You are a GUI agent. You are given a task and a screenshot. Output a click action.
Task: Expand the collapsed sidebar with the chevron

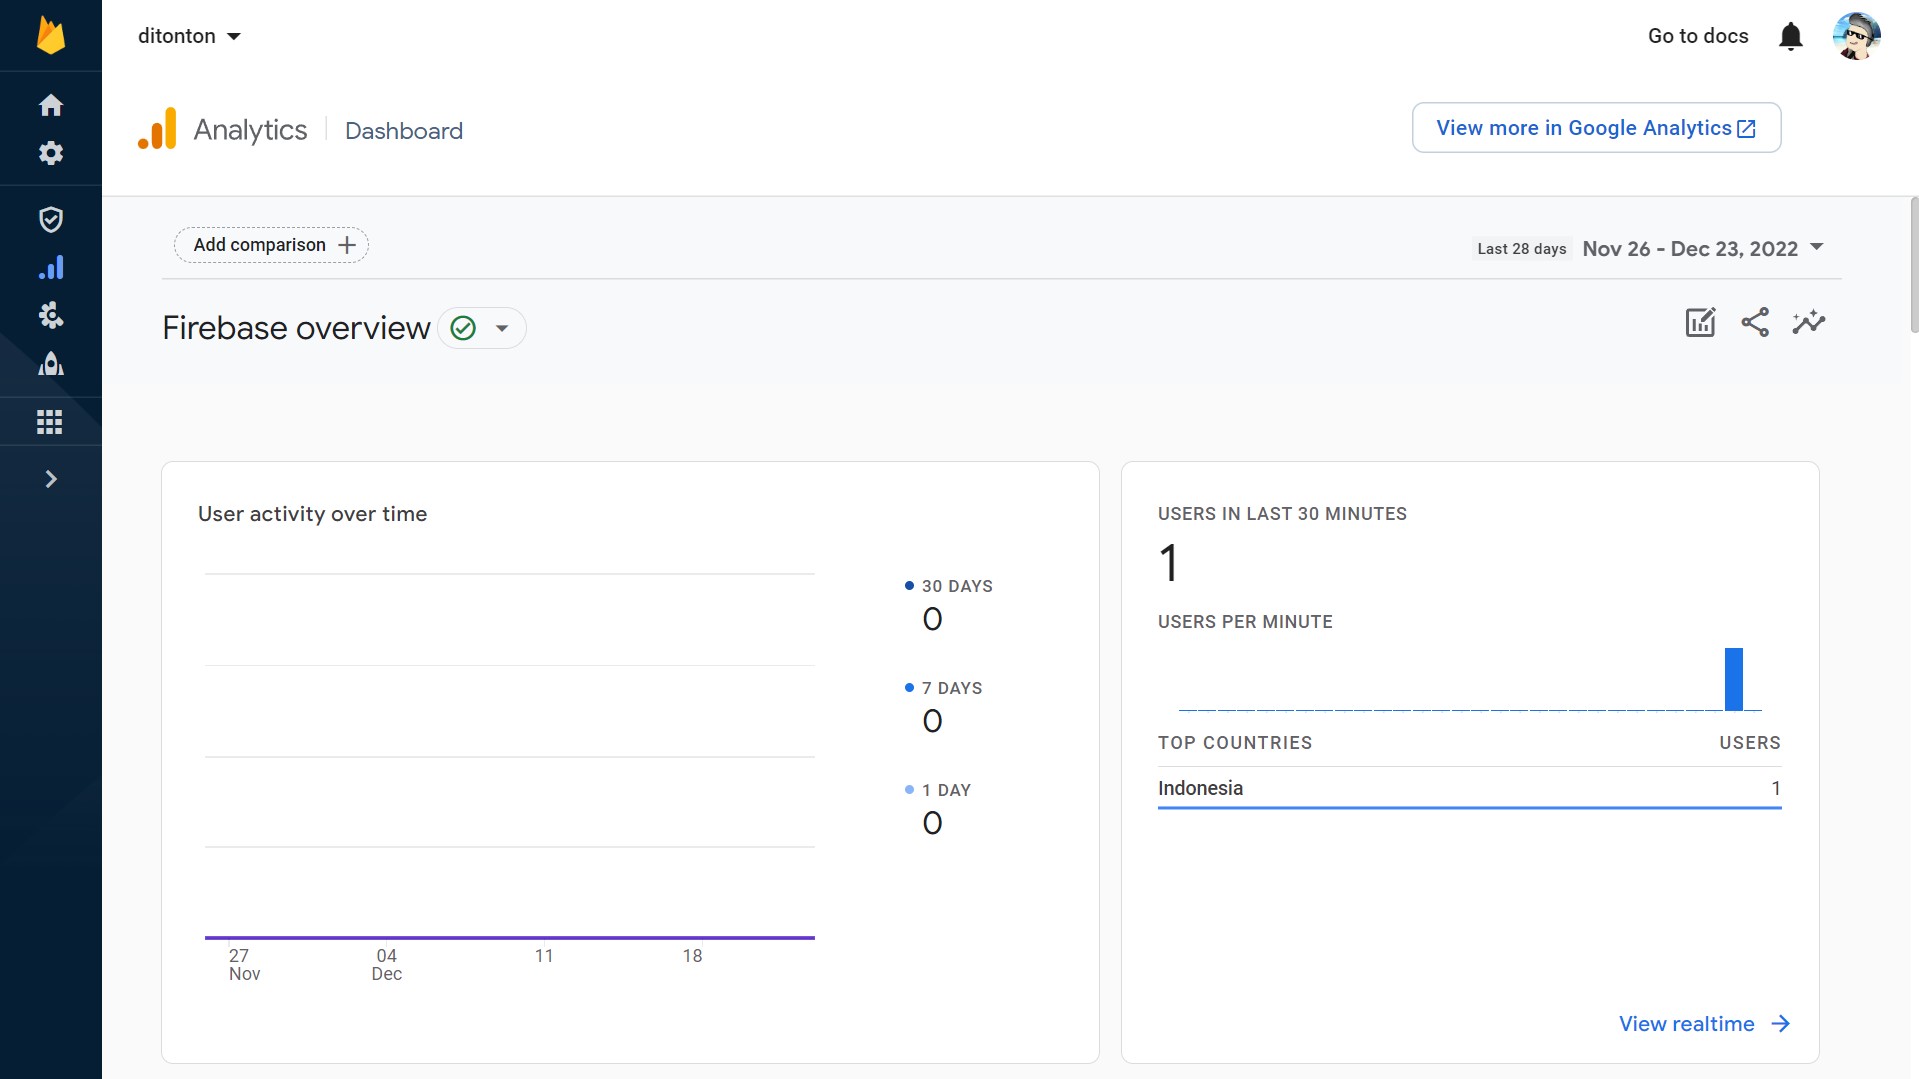pos(50,479)
